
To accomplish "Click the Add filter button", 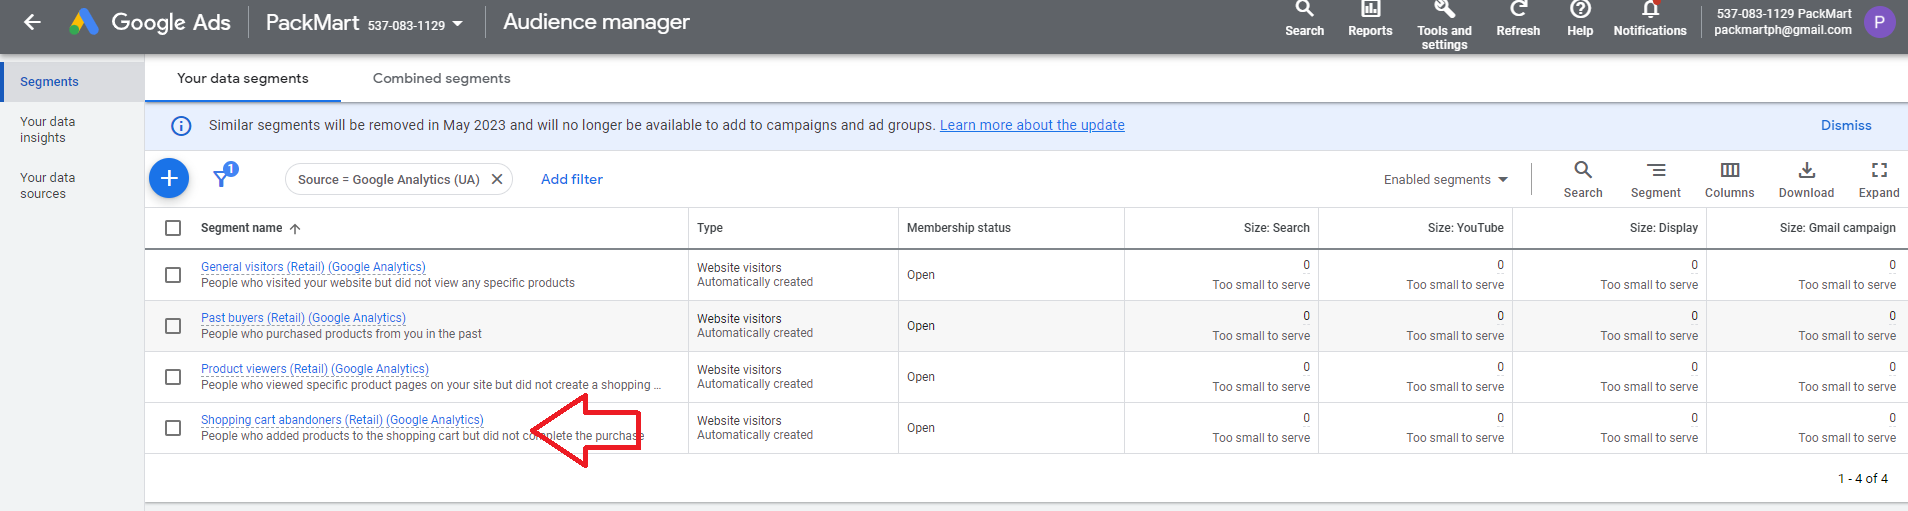I will pos(572,179).
